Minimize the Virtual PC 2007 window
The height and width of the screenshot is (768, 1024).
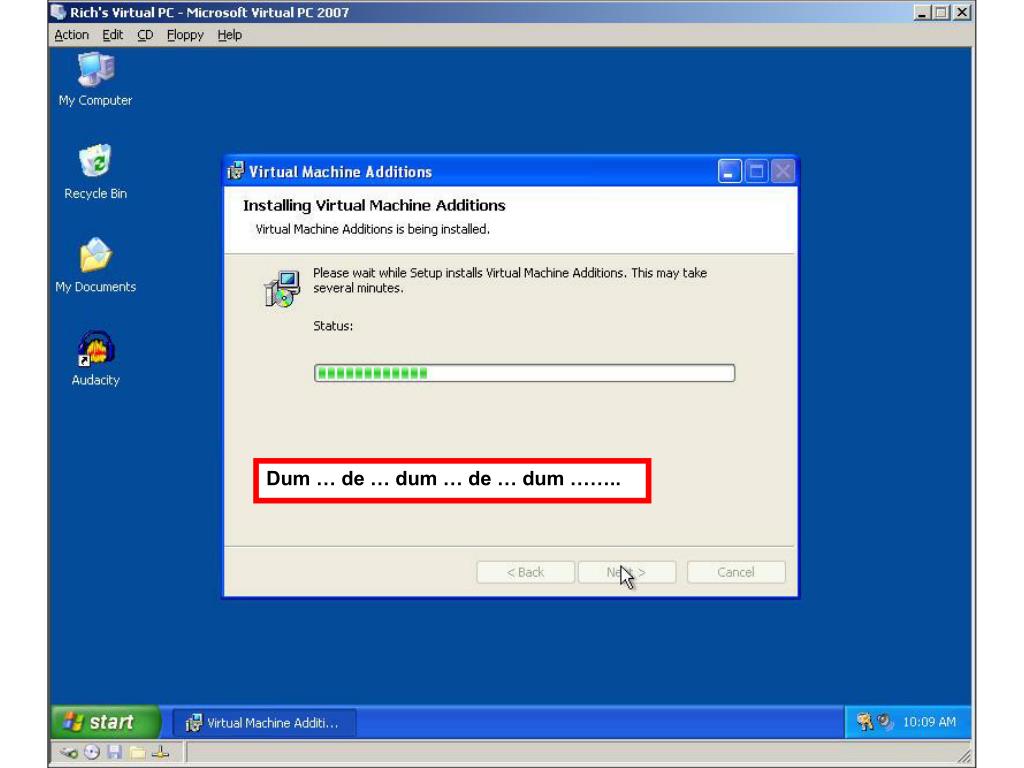pos(921,12)
